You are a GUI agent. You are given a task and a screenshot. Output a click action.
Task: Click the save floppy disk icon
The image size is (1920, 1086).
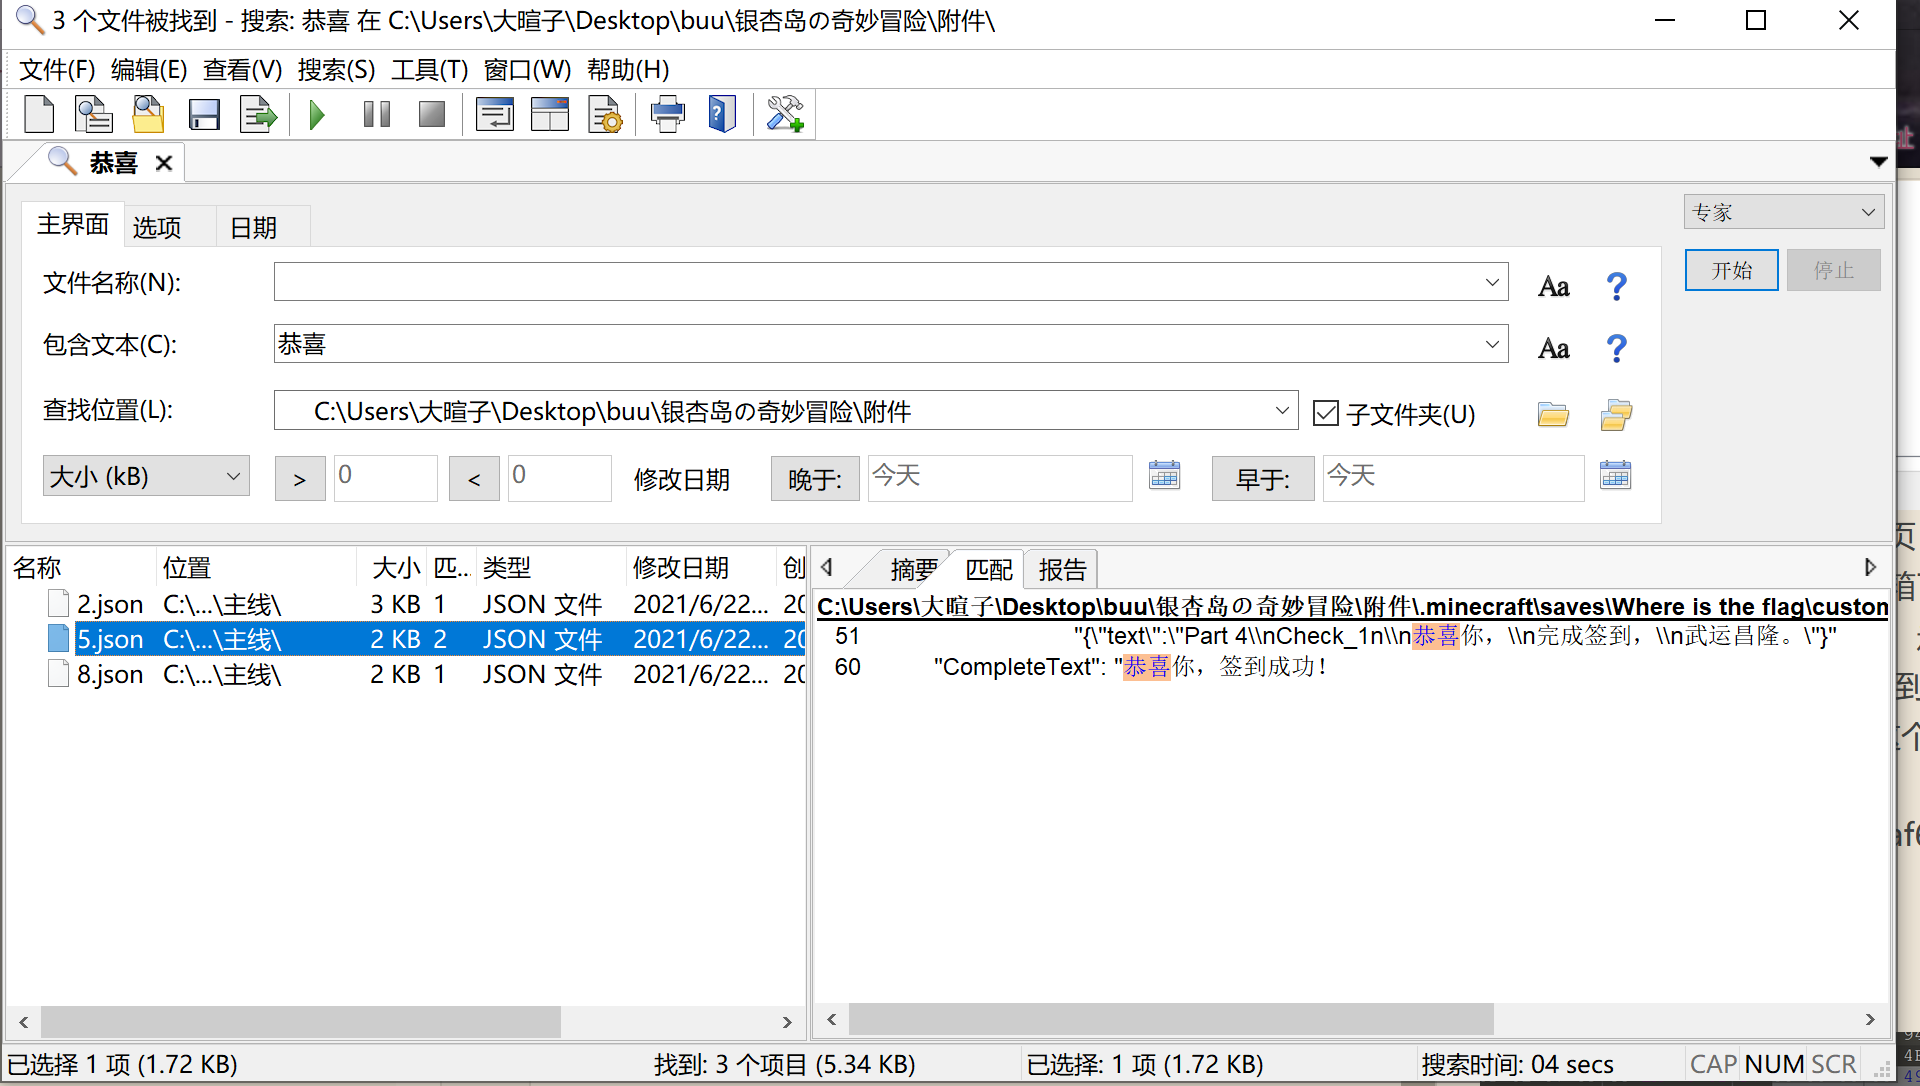tap(204, 115)
